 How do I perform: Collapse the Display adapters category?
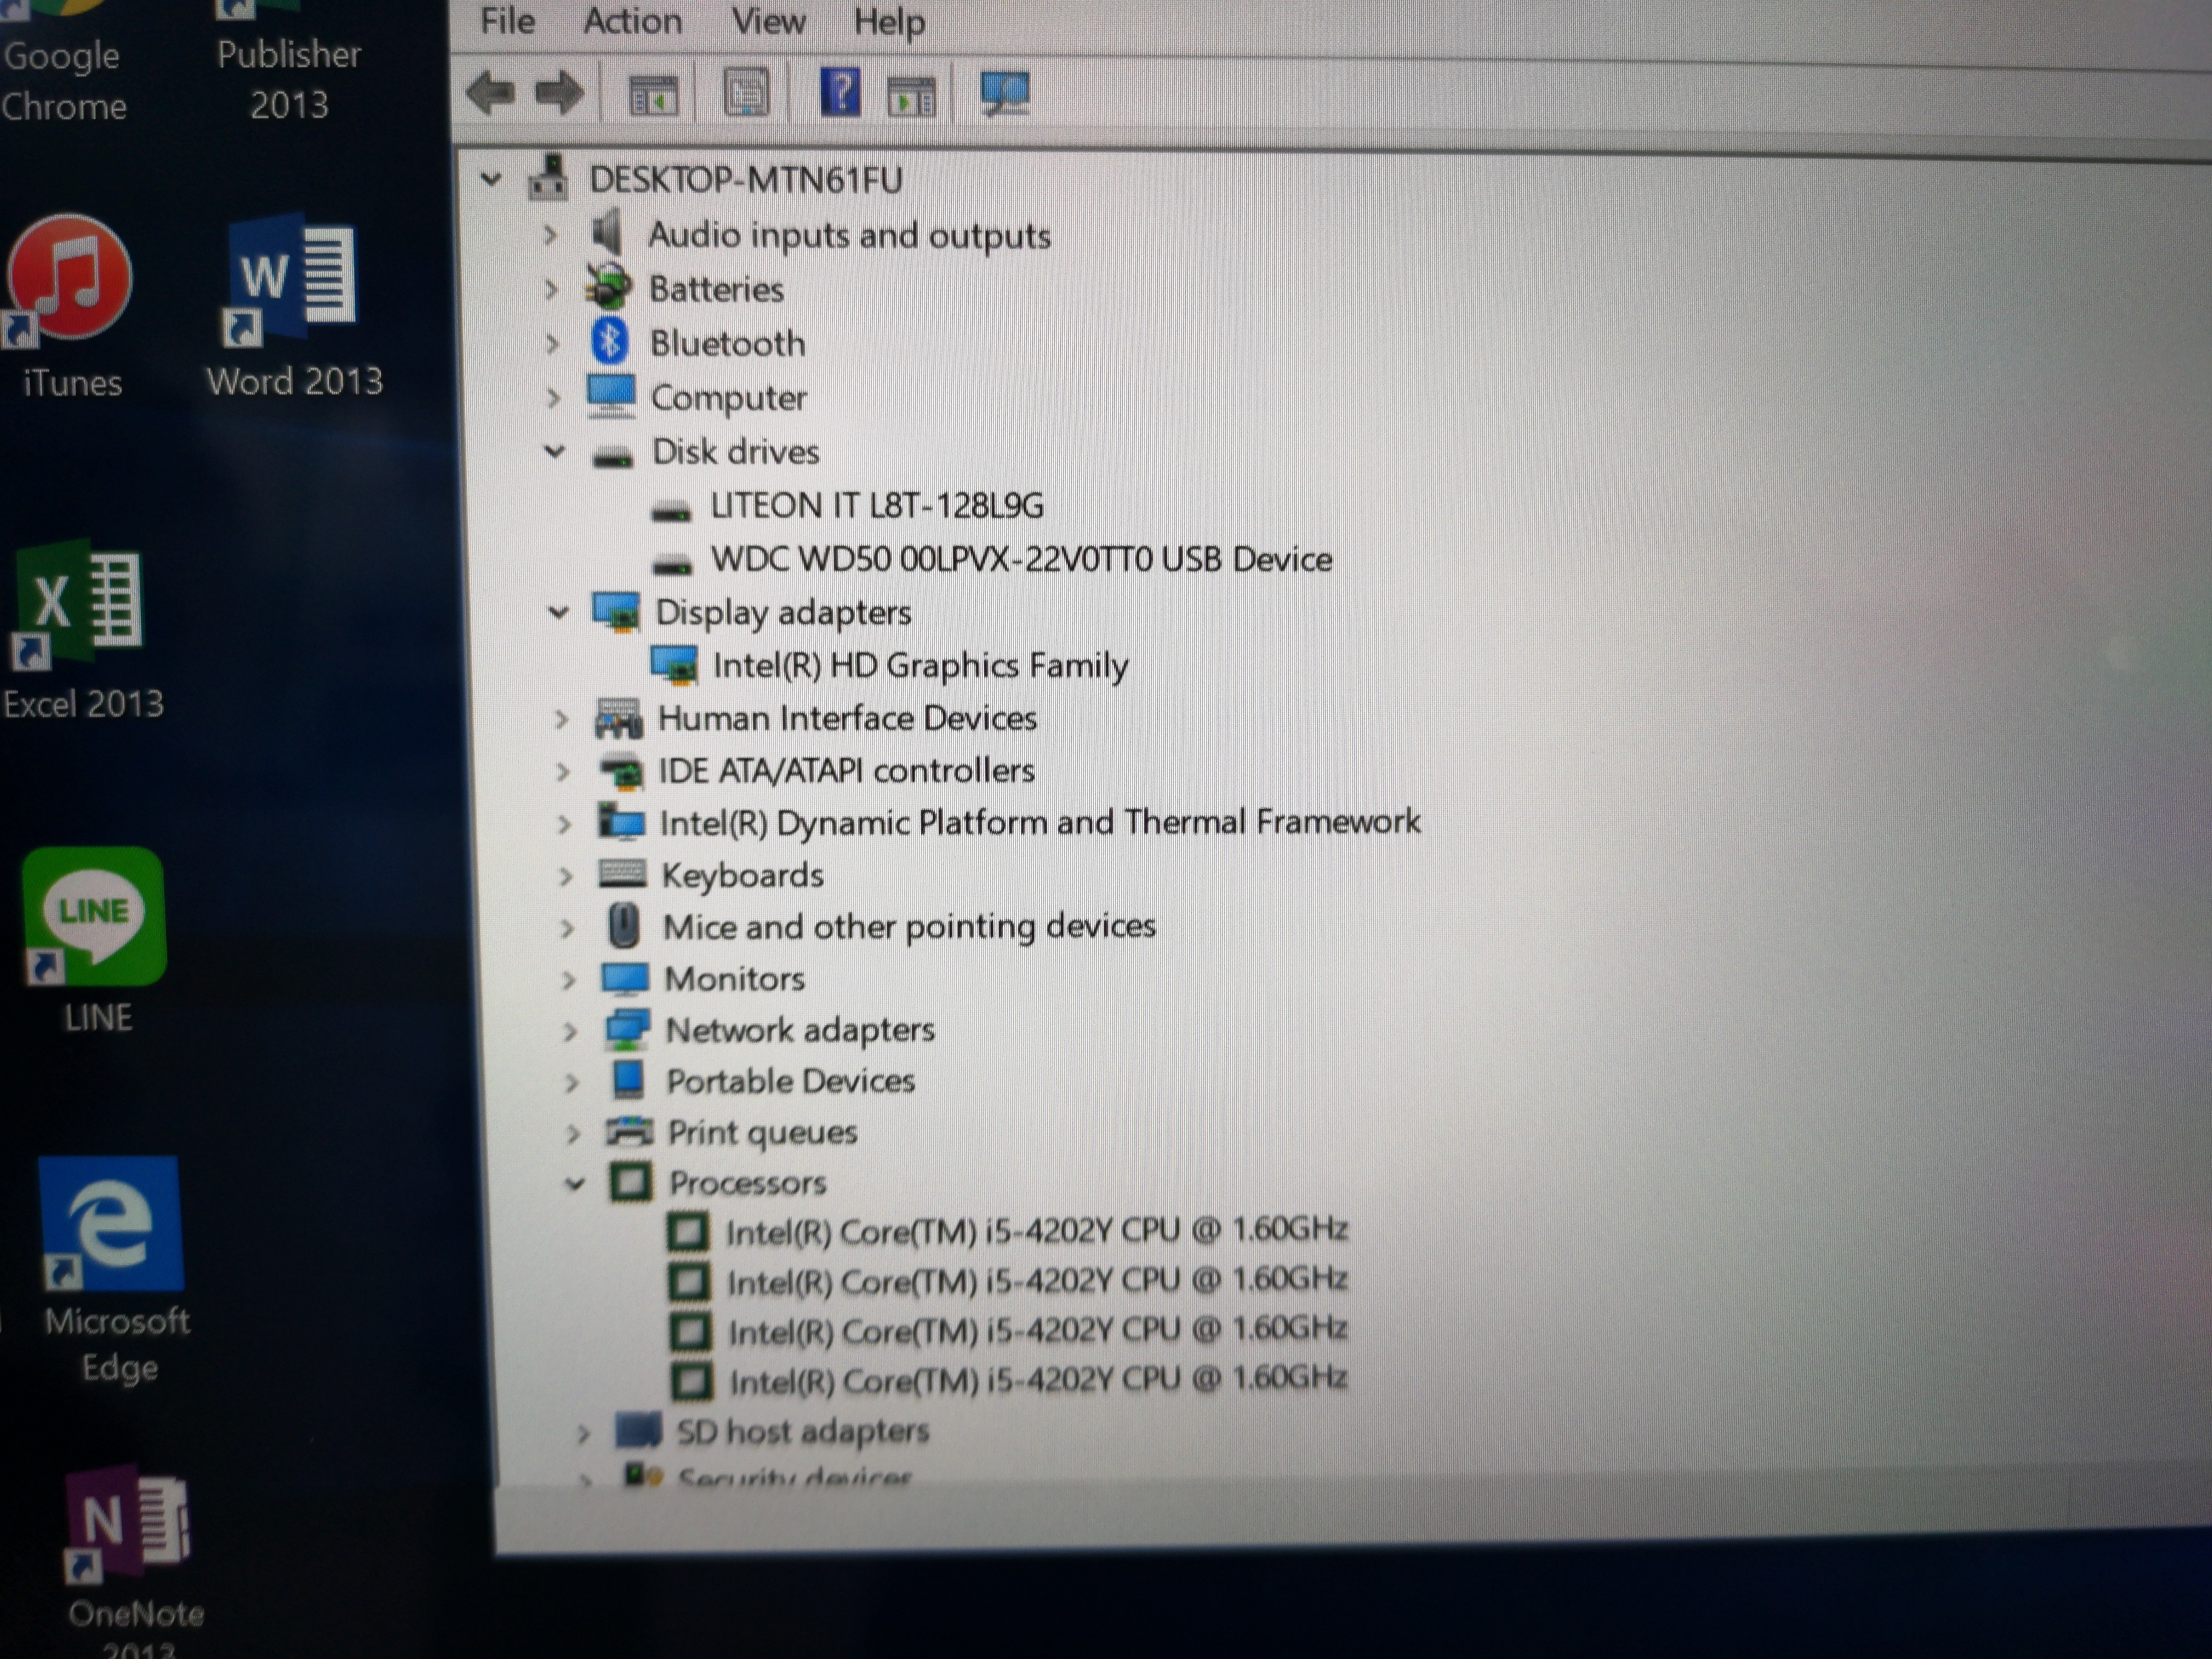558,612
